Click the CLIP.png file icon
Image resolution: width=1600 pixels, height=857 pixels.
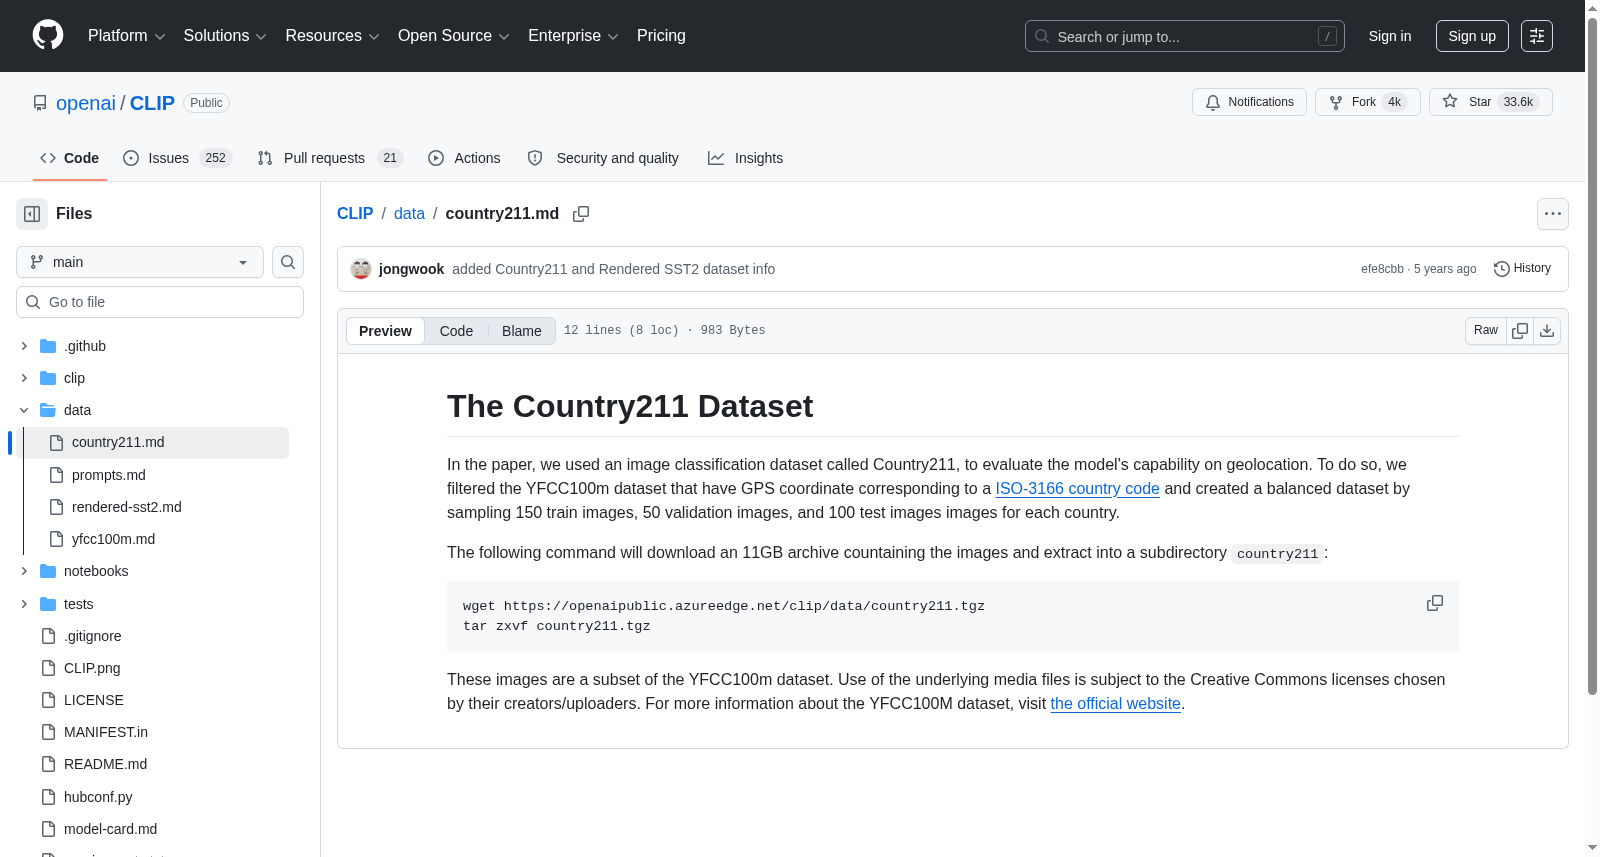[x=48, y=668]
